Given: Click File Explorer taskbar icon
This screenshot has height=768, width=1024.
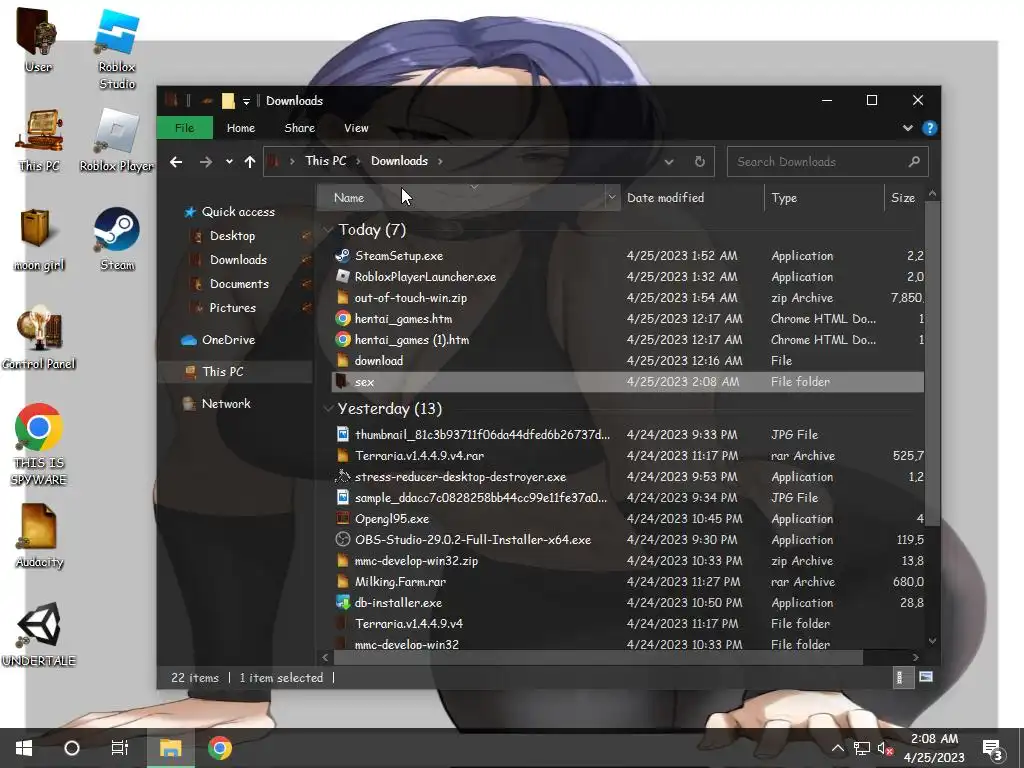Looking at the screenshot, I should tap(170, 748).
